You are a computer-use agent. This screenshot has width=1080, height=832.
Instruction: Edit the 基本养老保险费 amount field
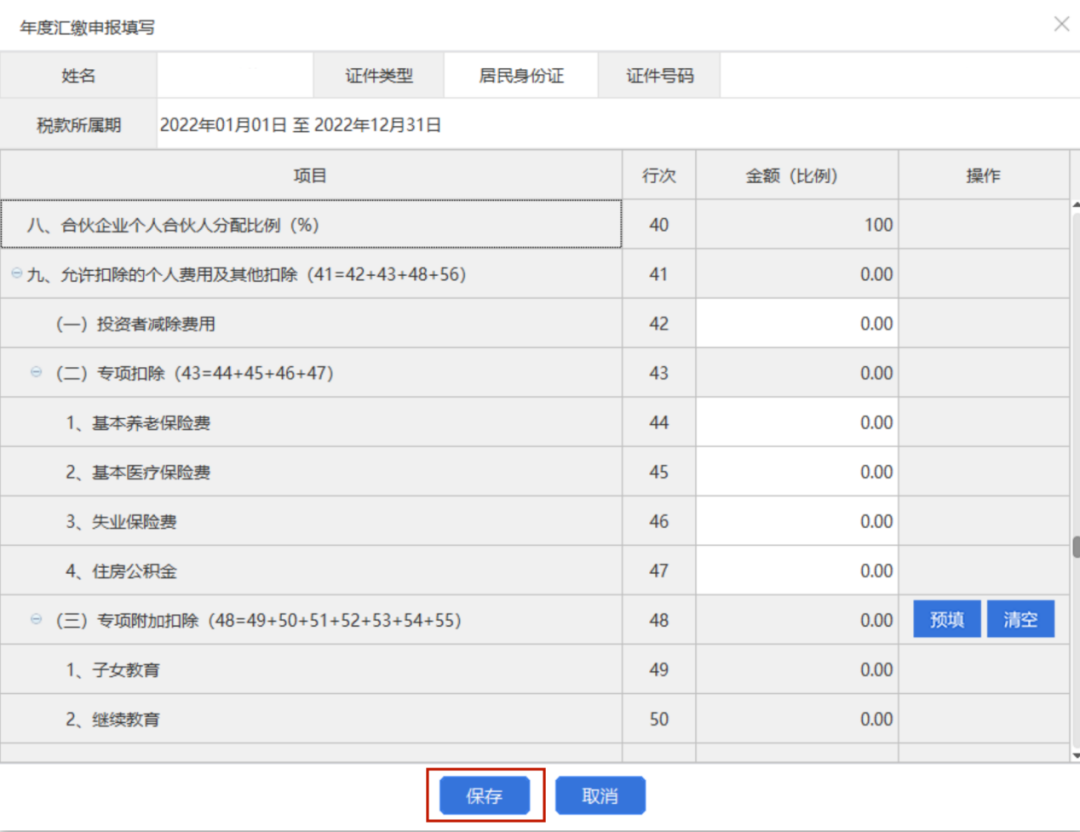pos(796,423)
